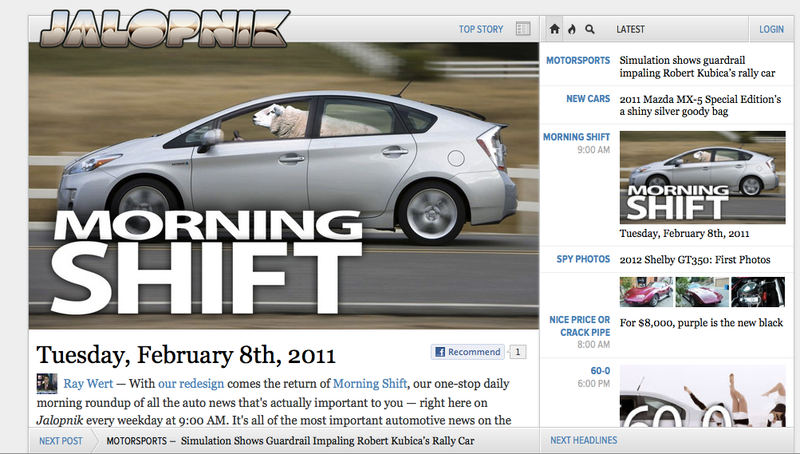Follow the Morning Shift link in article text
Screen dimensions: 800x454
tap(370, 384)
